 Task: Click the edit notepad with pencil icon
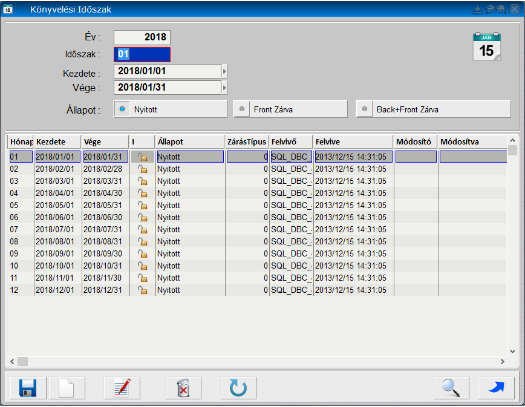tap(122, 388)
